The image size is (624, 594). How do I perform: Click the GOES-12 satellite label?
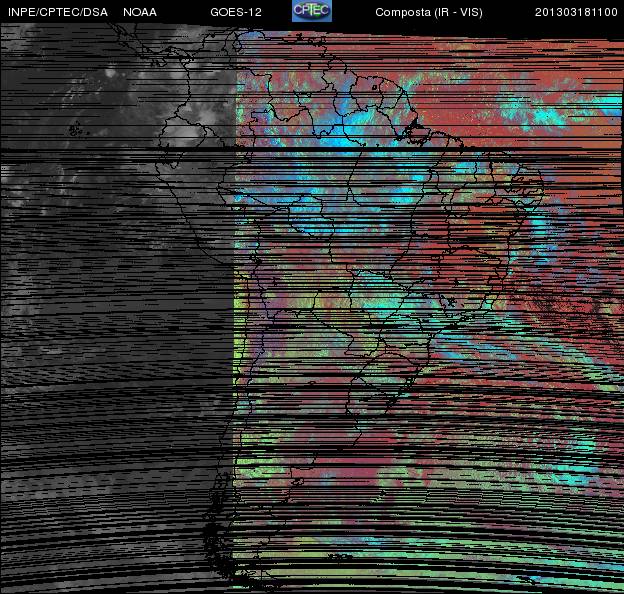236,12
